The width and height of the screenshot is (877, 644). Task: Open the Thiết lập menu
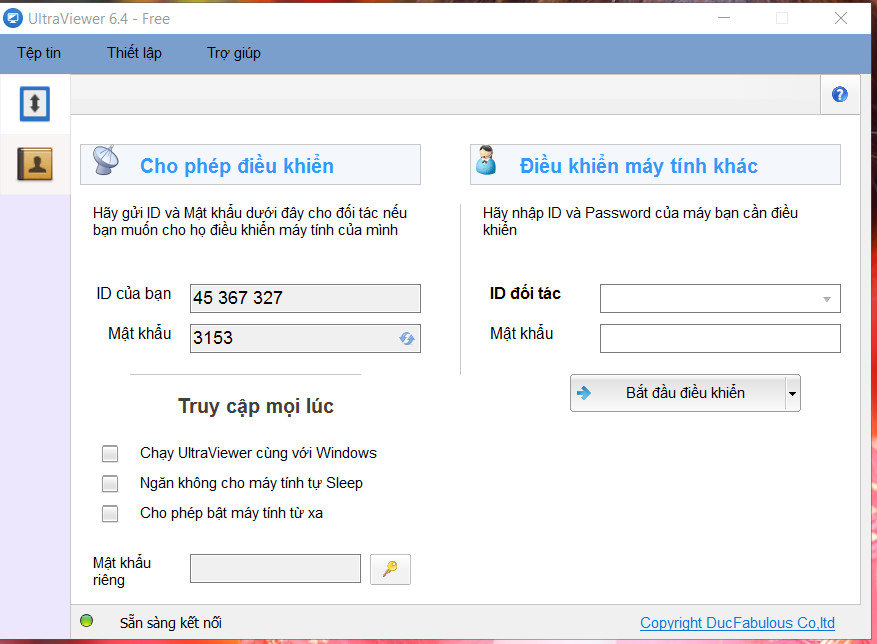pos(134,53)
